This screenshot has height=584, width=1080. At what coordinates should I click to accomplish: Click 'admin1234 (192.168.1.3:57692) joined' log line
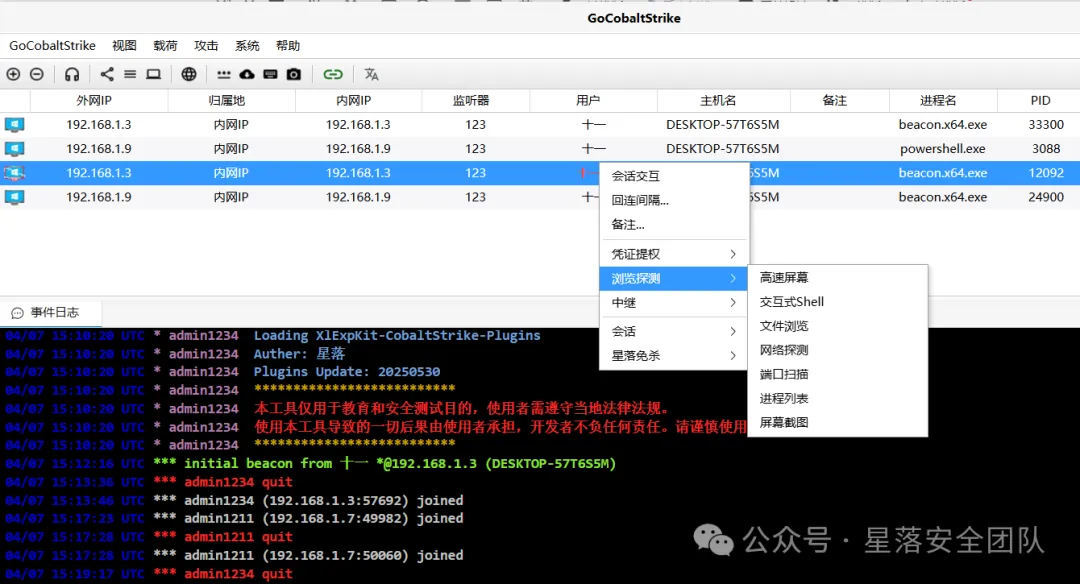234,501
